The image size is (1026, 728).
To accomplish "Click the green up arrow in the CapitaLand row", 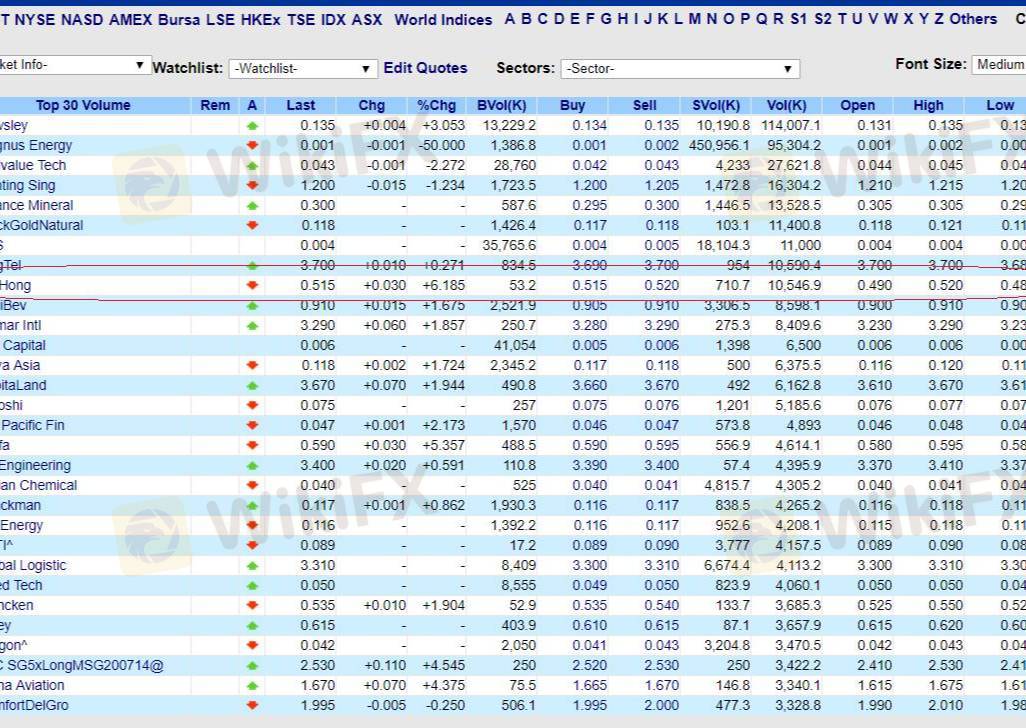I will tap(252, 386).
